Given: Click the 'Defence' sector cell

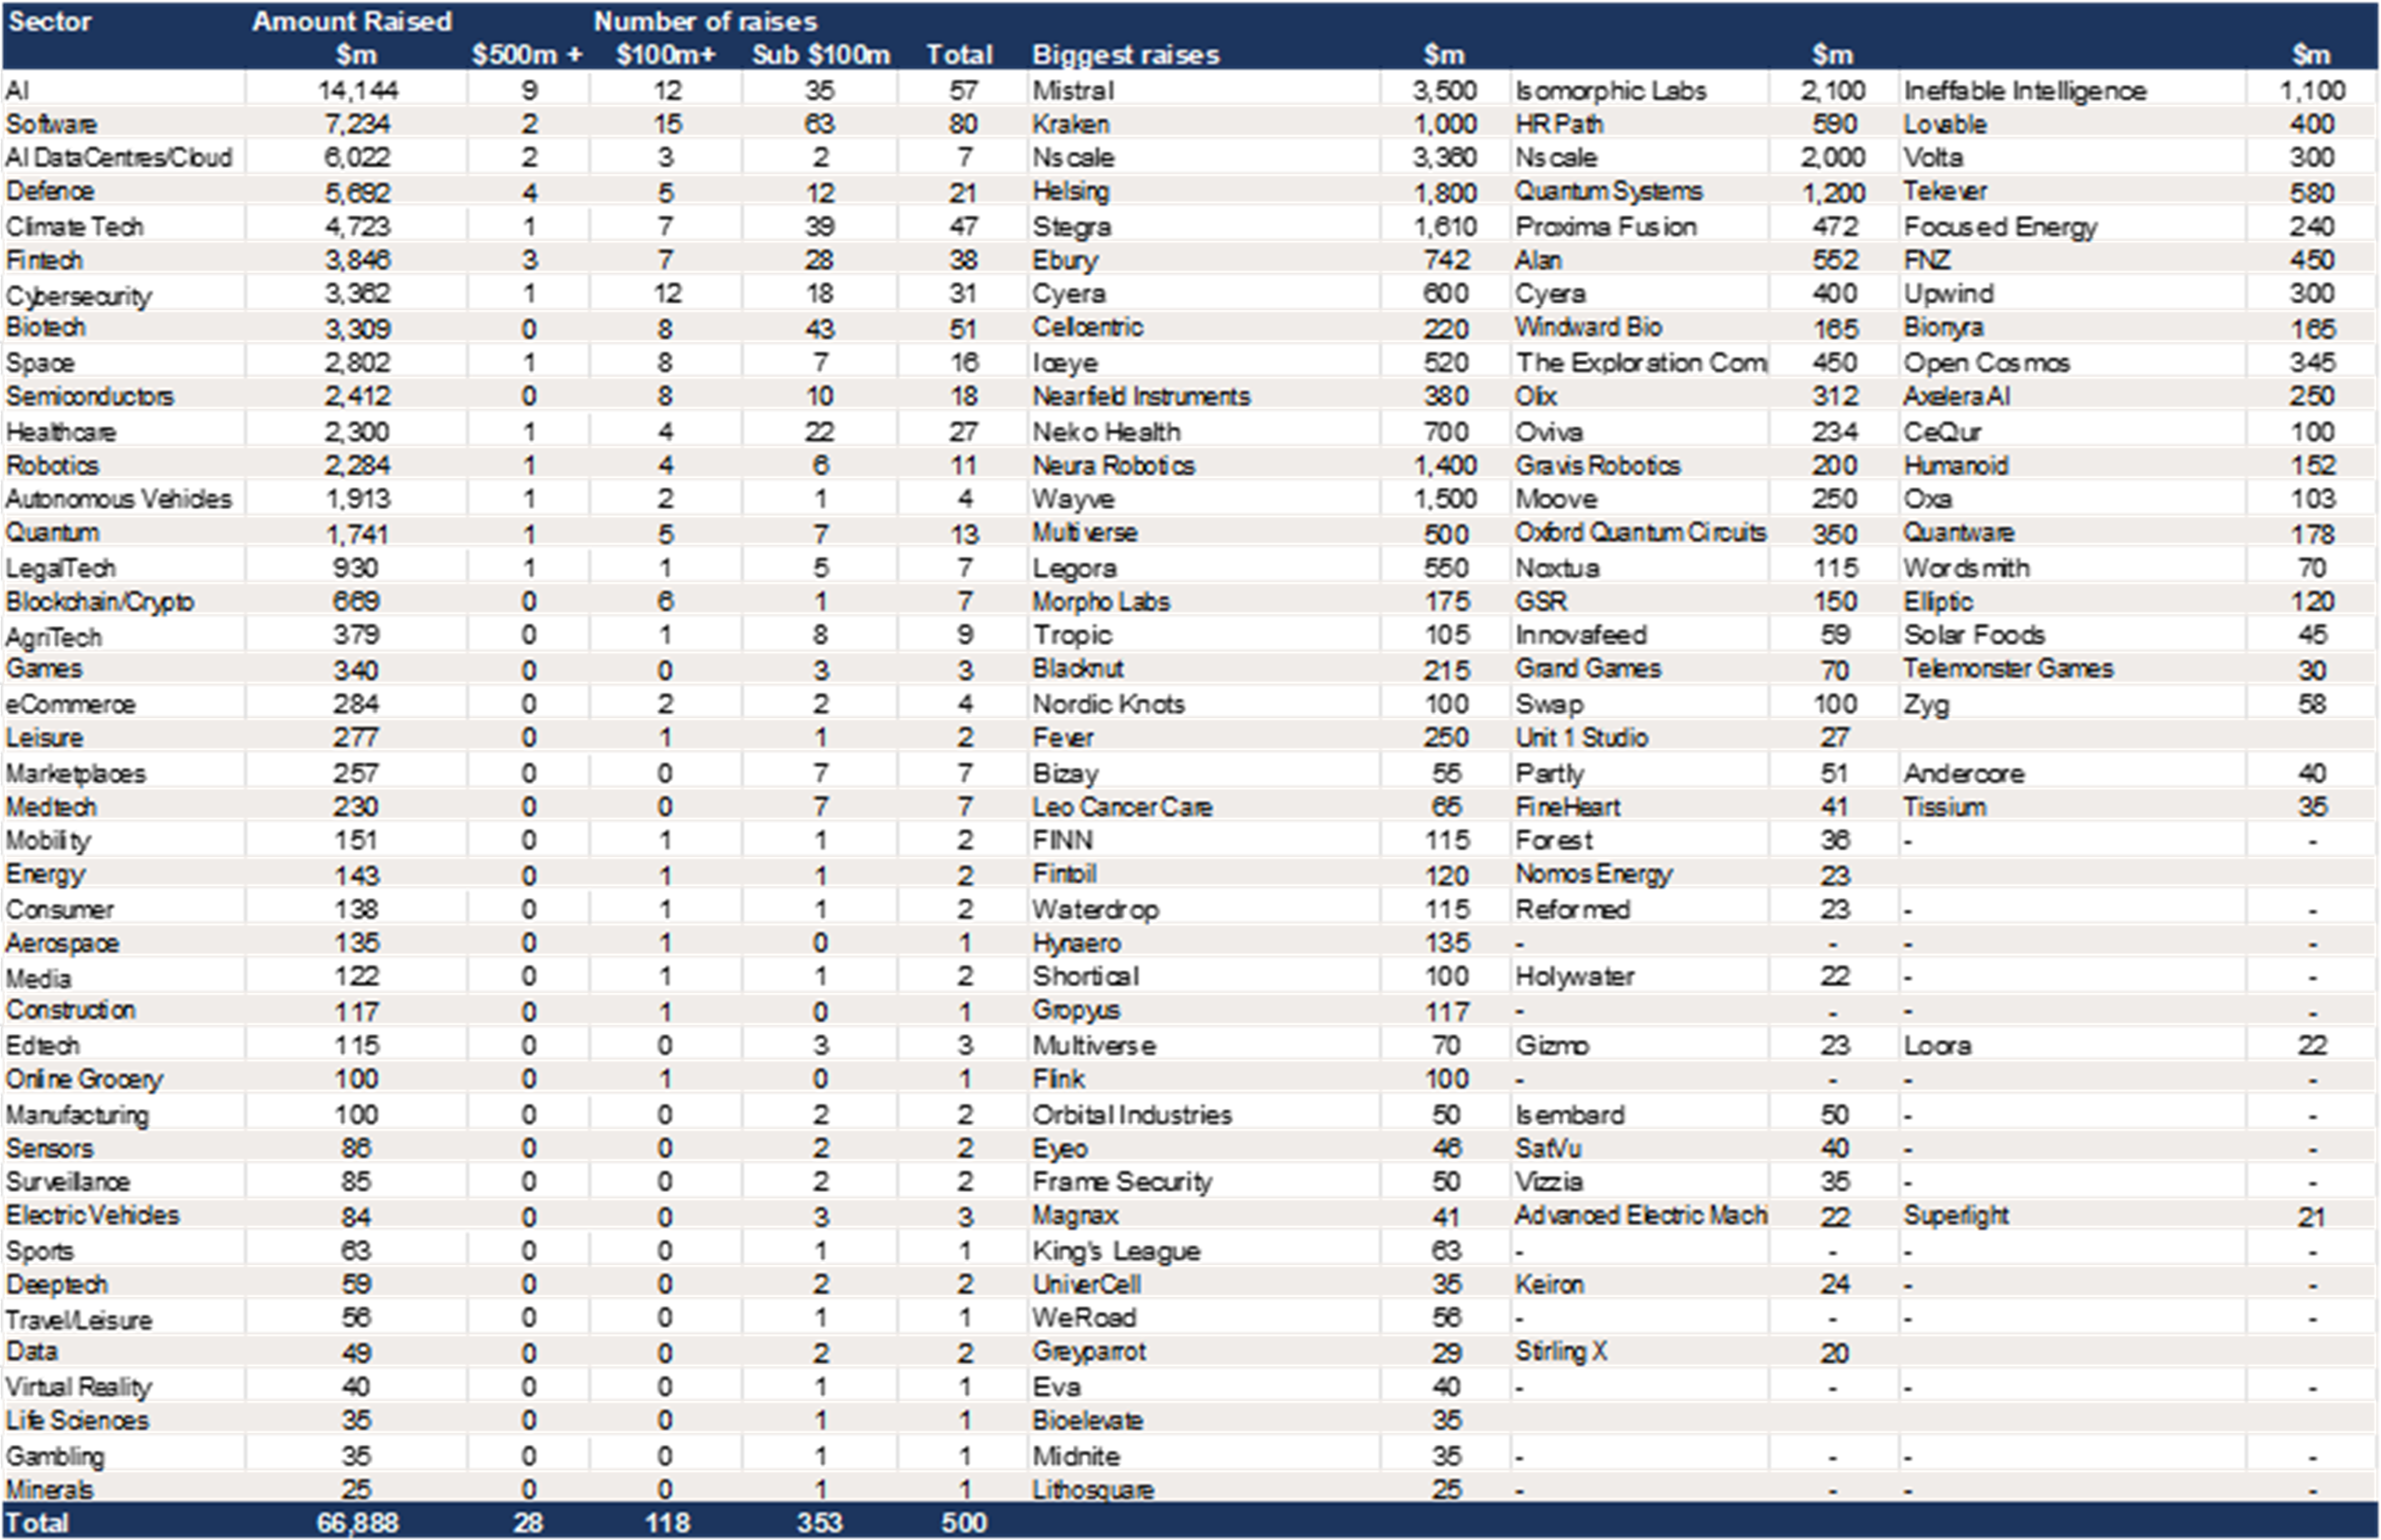Looking at the screenshot, I should click(50, 191).
